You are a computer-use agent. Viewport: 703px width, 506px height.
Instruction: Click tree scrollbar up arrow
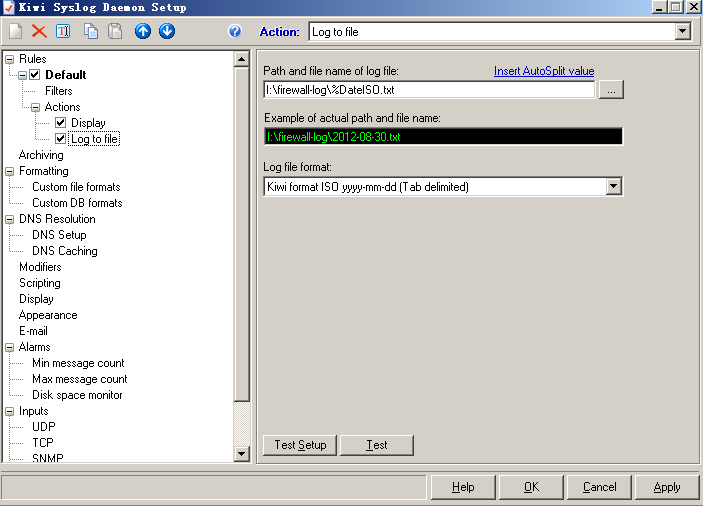(x=242, y=59)
